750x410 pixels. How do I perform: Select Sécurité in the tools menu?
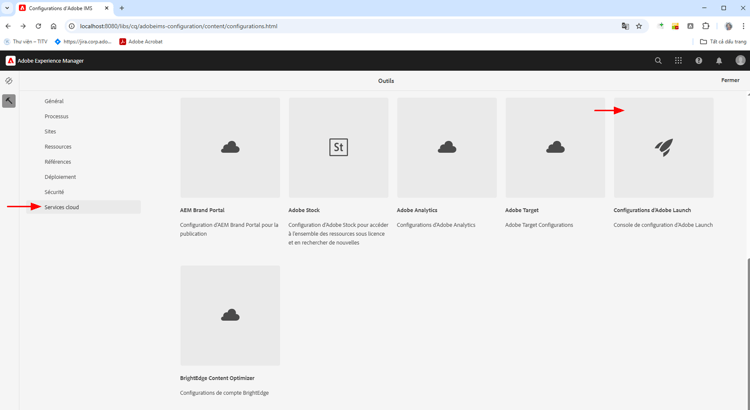(54, 192)
